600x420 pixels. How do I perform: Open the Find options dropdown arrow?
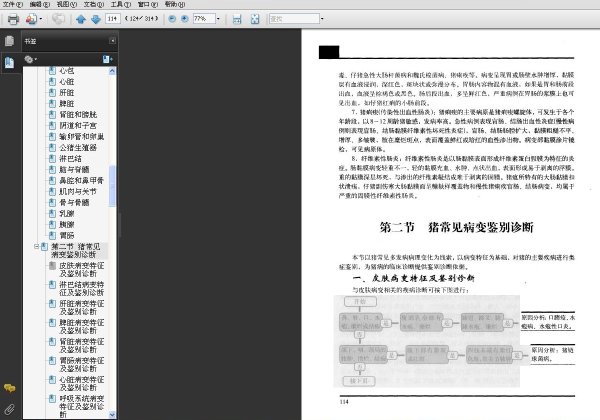click(322, 18)
